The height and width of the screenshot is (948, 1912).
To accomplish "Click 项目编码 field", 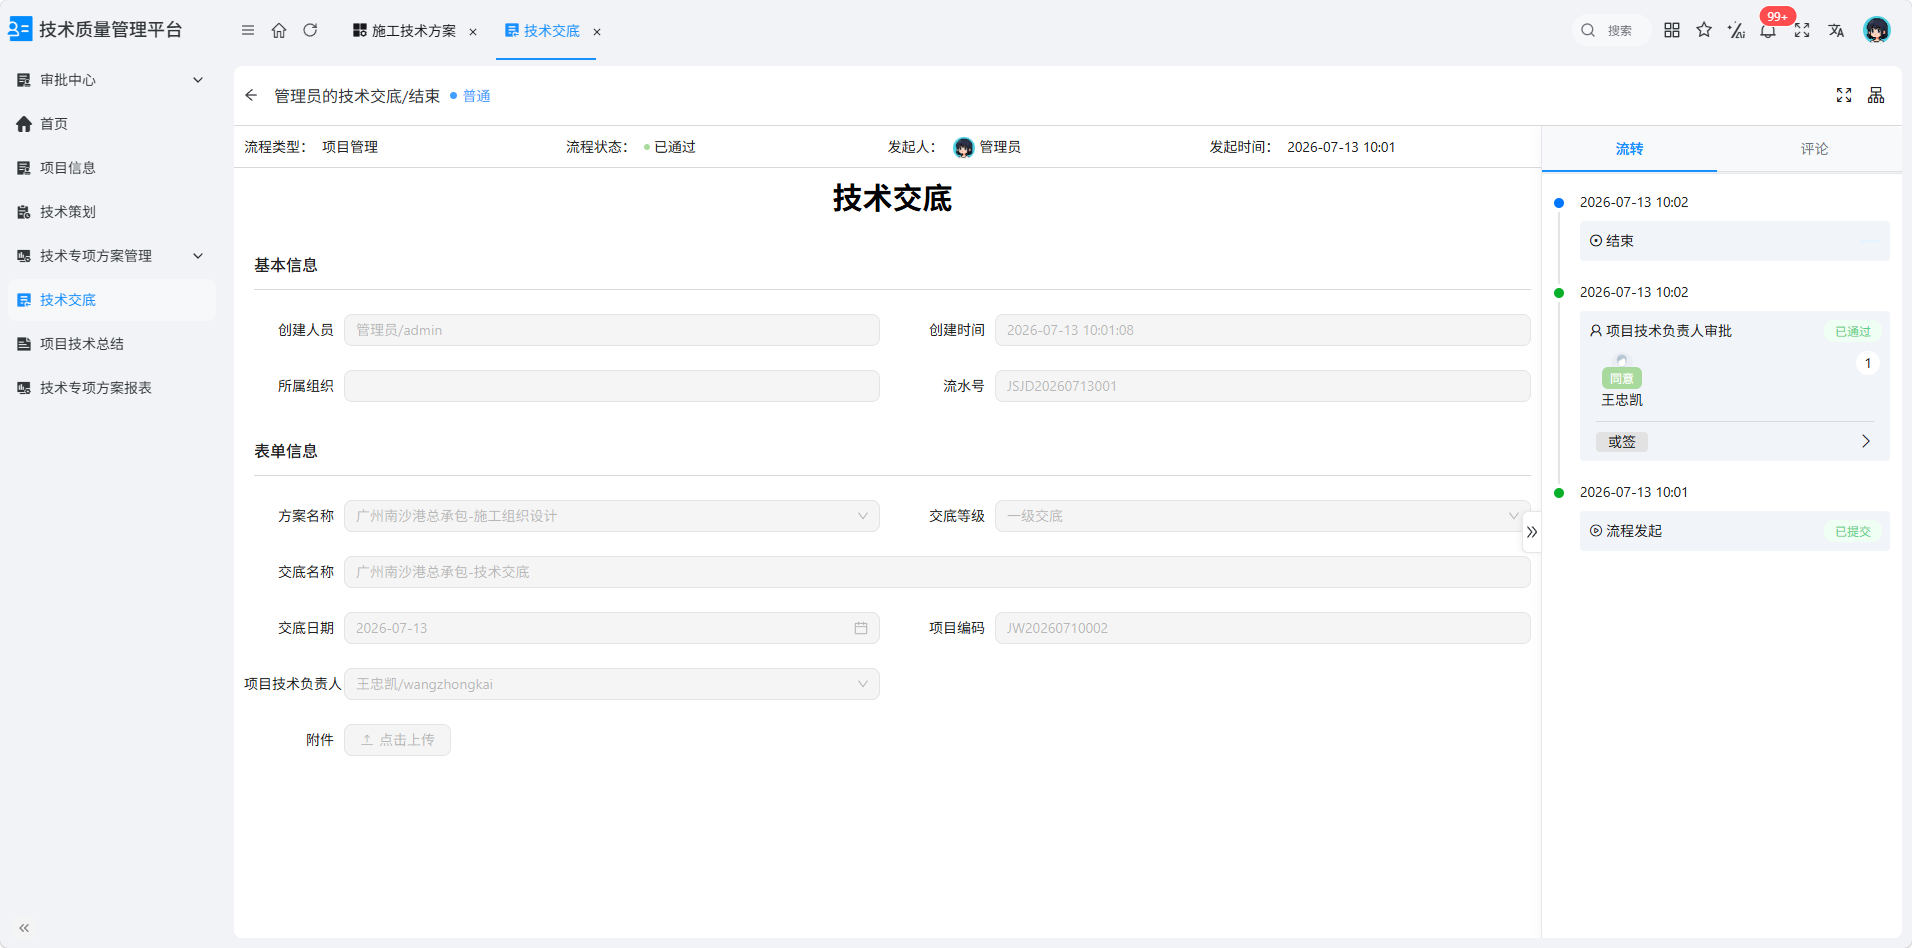I will click(1262, 628).
